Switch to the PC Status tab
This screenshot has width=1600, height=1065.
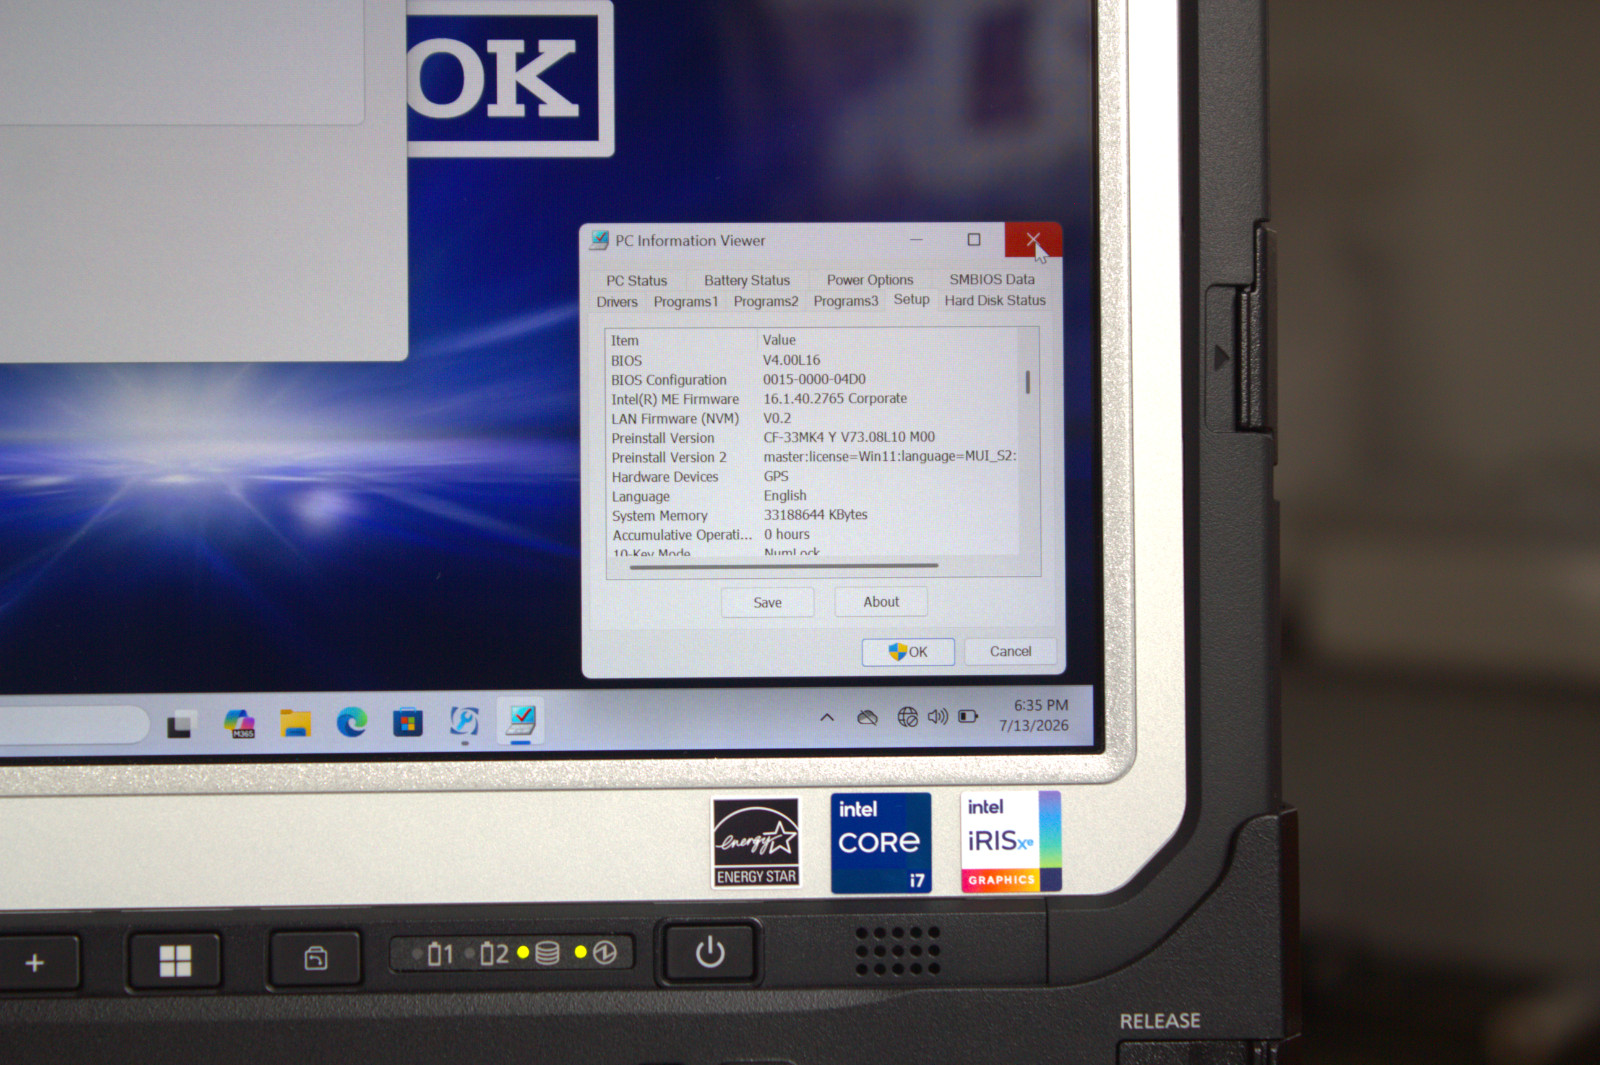coord(636,281)
